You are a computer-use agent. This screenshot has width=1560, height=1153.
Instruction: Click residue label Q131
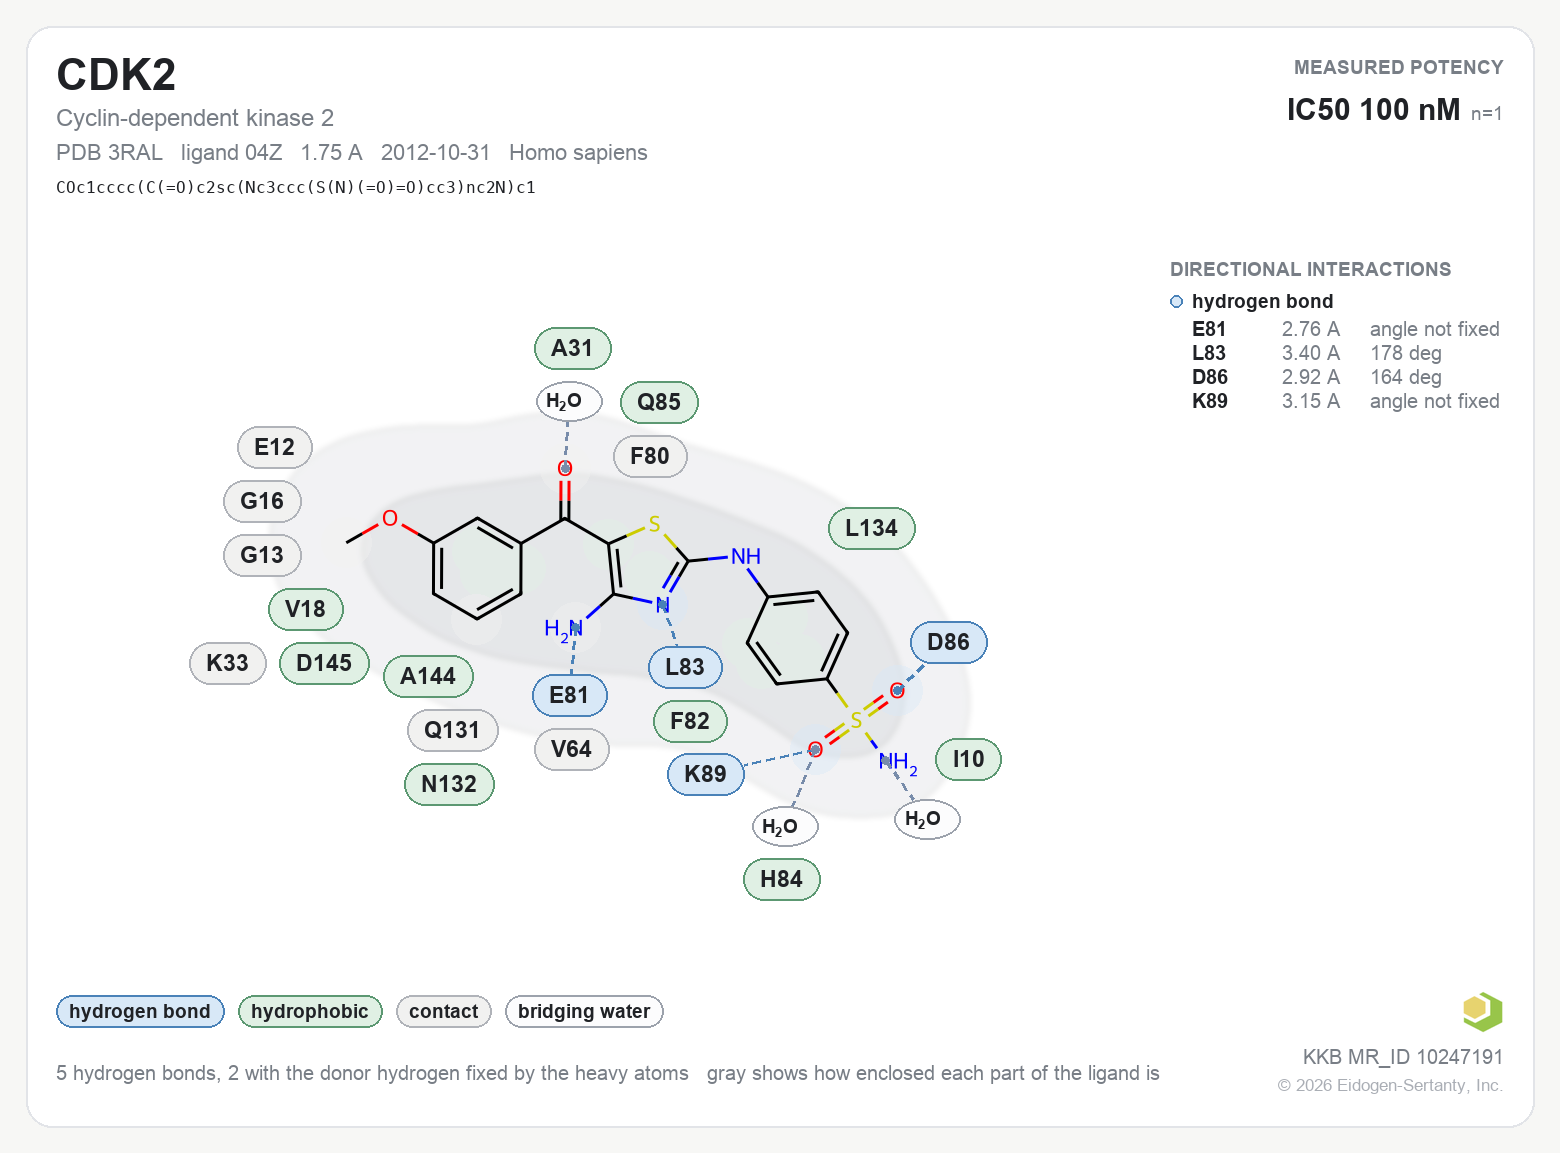pyautogui.click(x=452, y=730)
